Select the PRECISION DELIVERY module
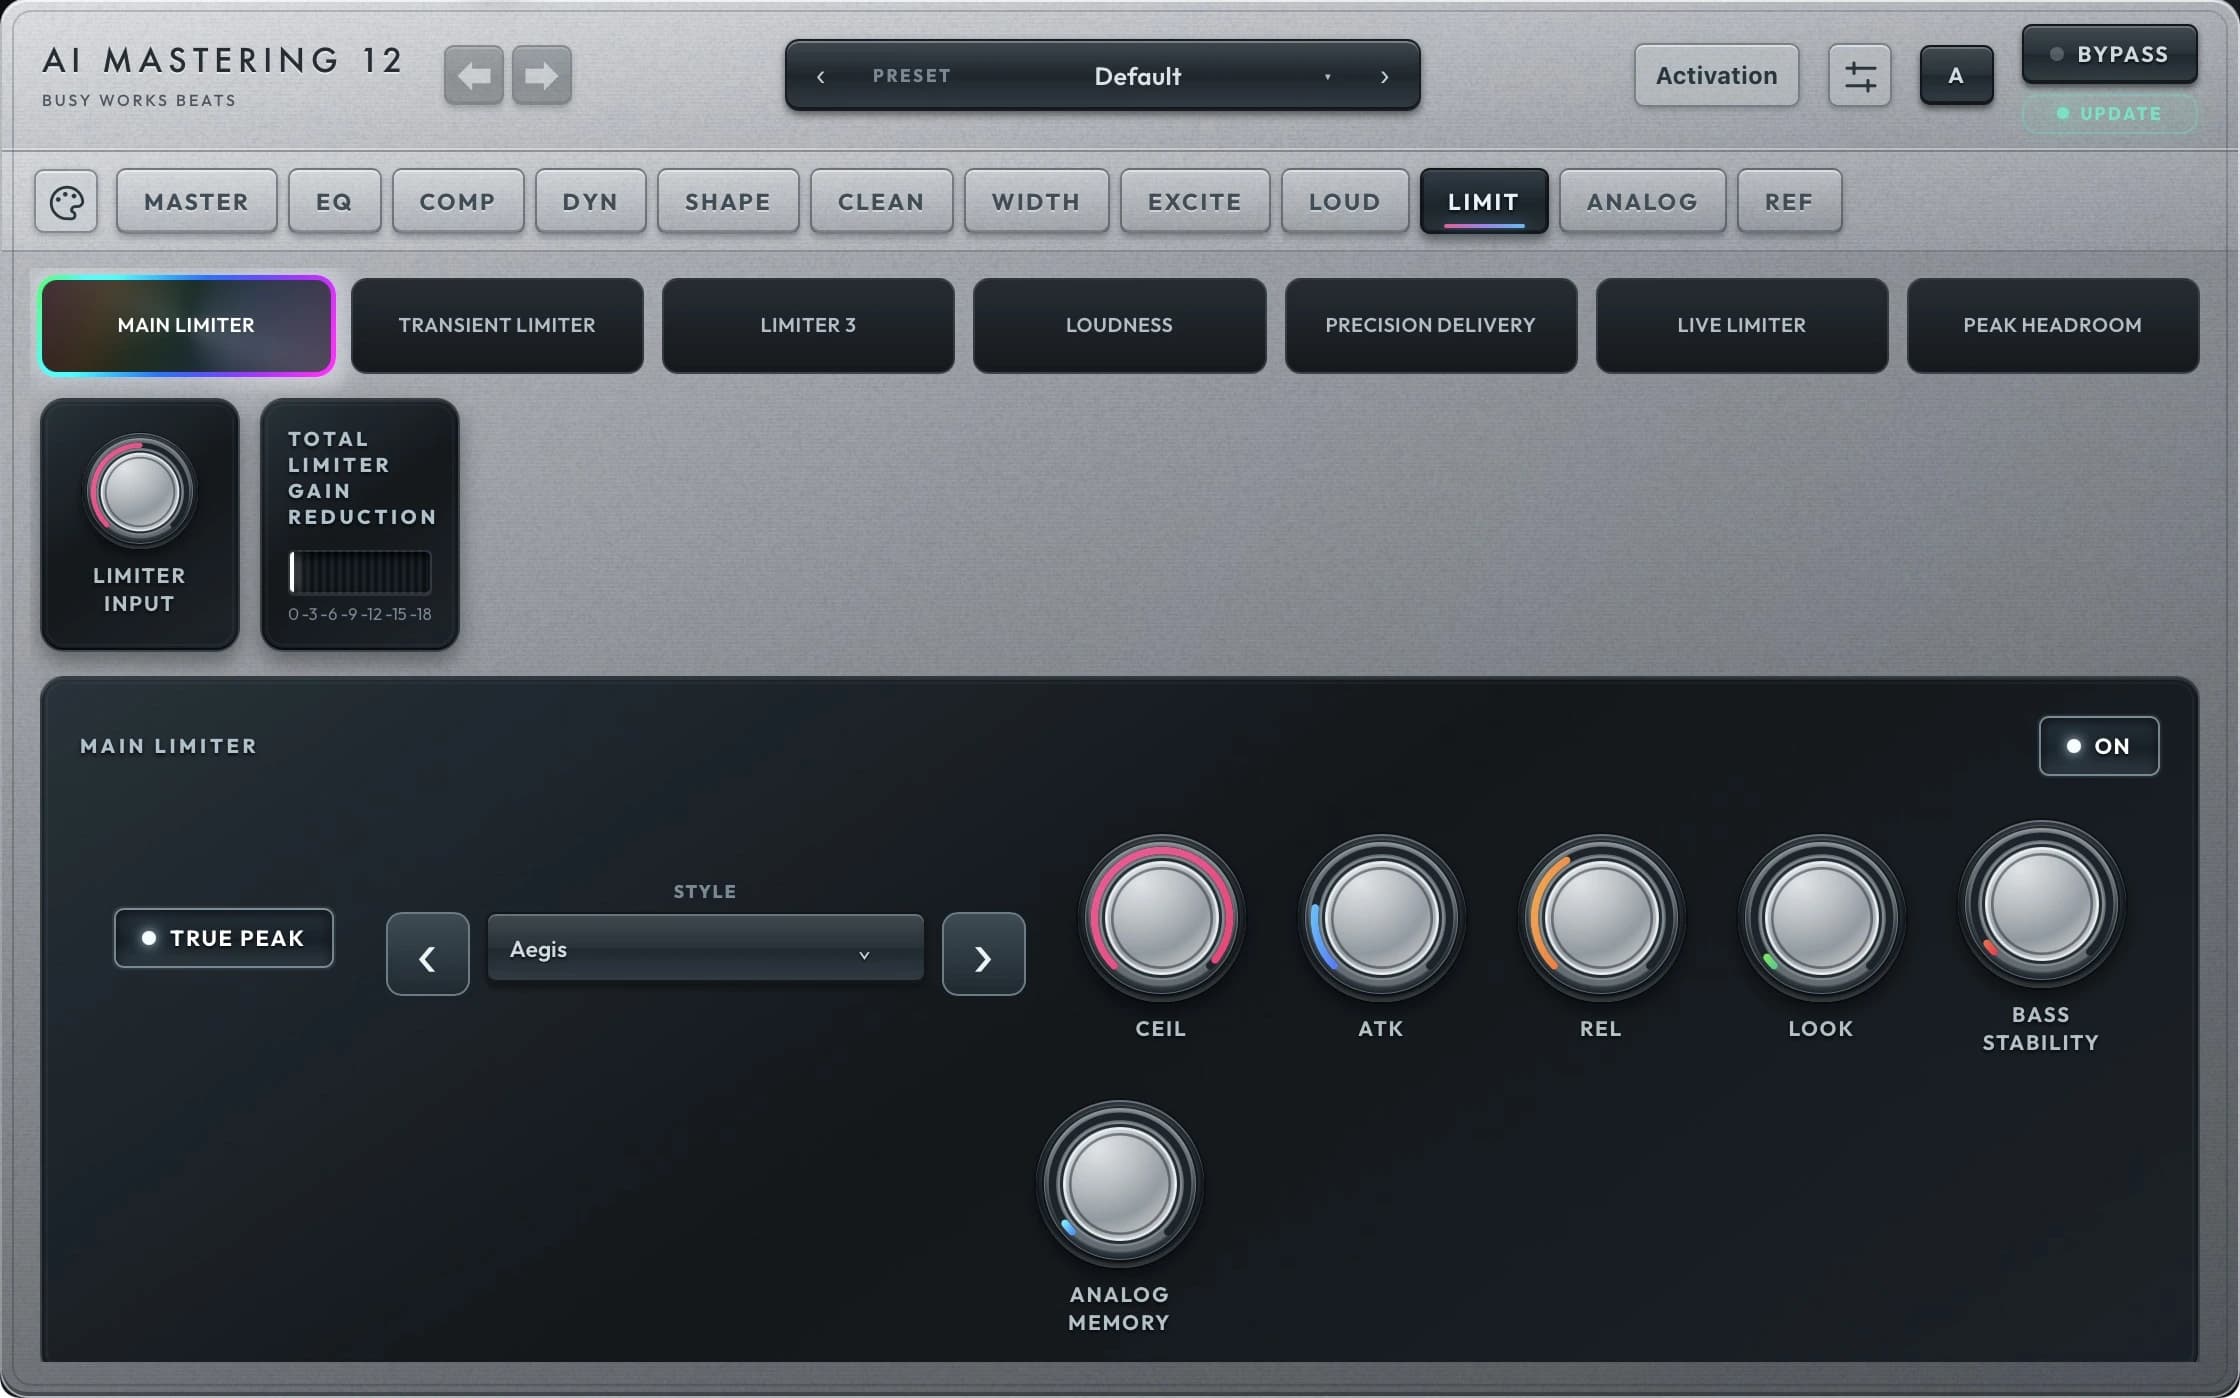This screenshot has height=1398, width=2240. pos(1431,326)
